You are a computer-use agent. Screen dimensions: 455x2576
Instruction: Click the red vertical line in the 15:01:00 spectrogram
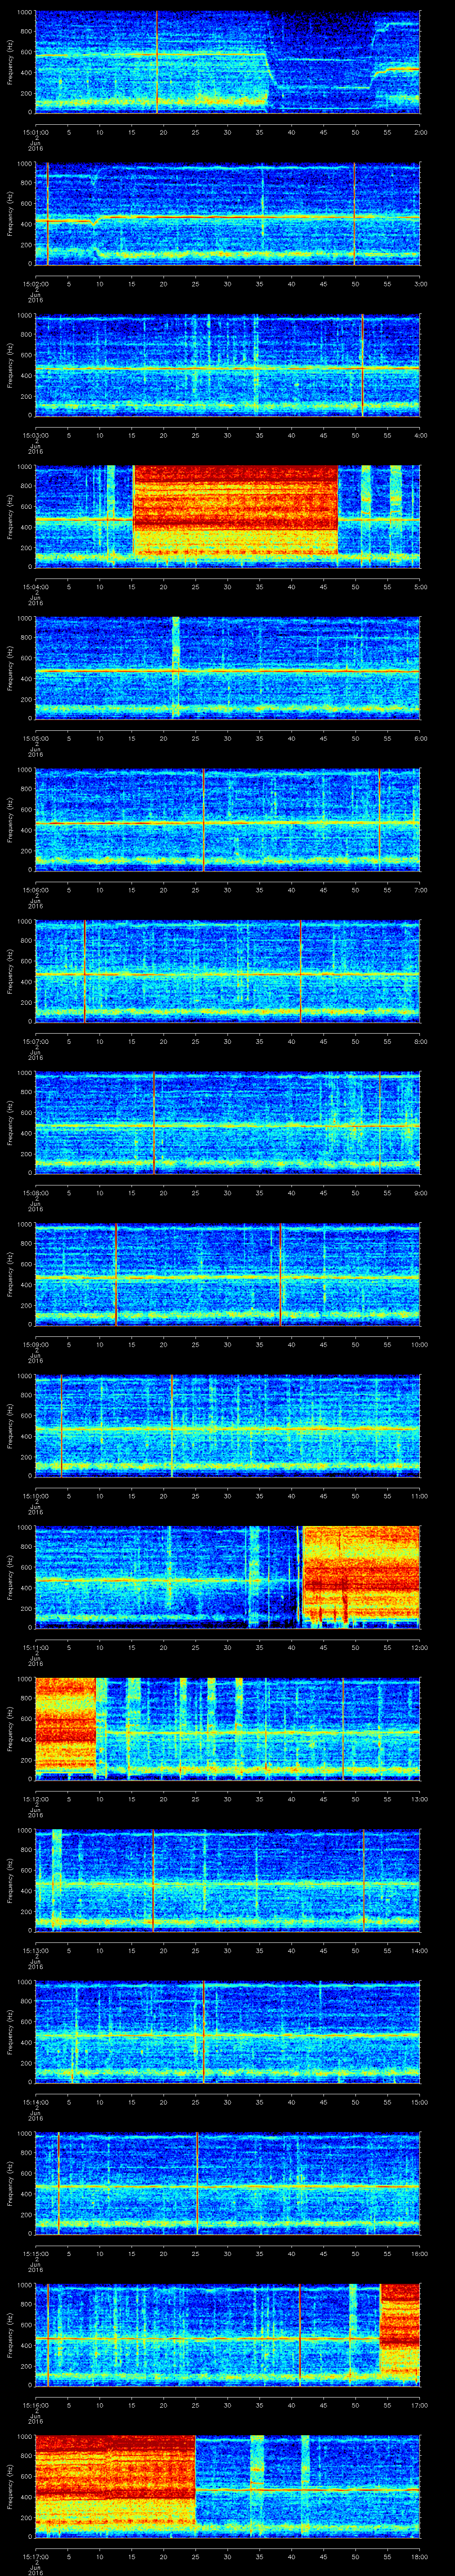click(x=157, y=60)
